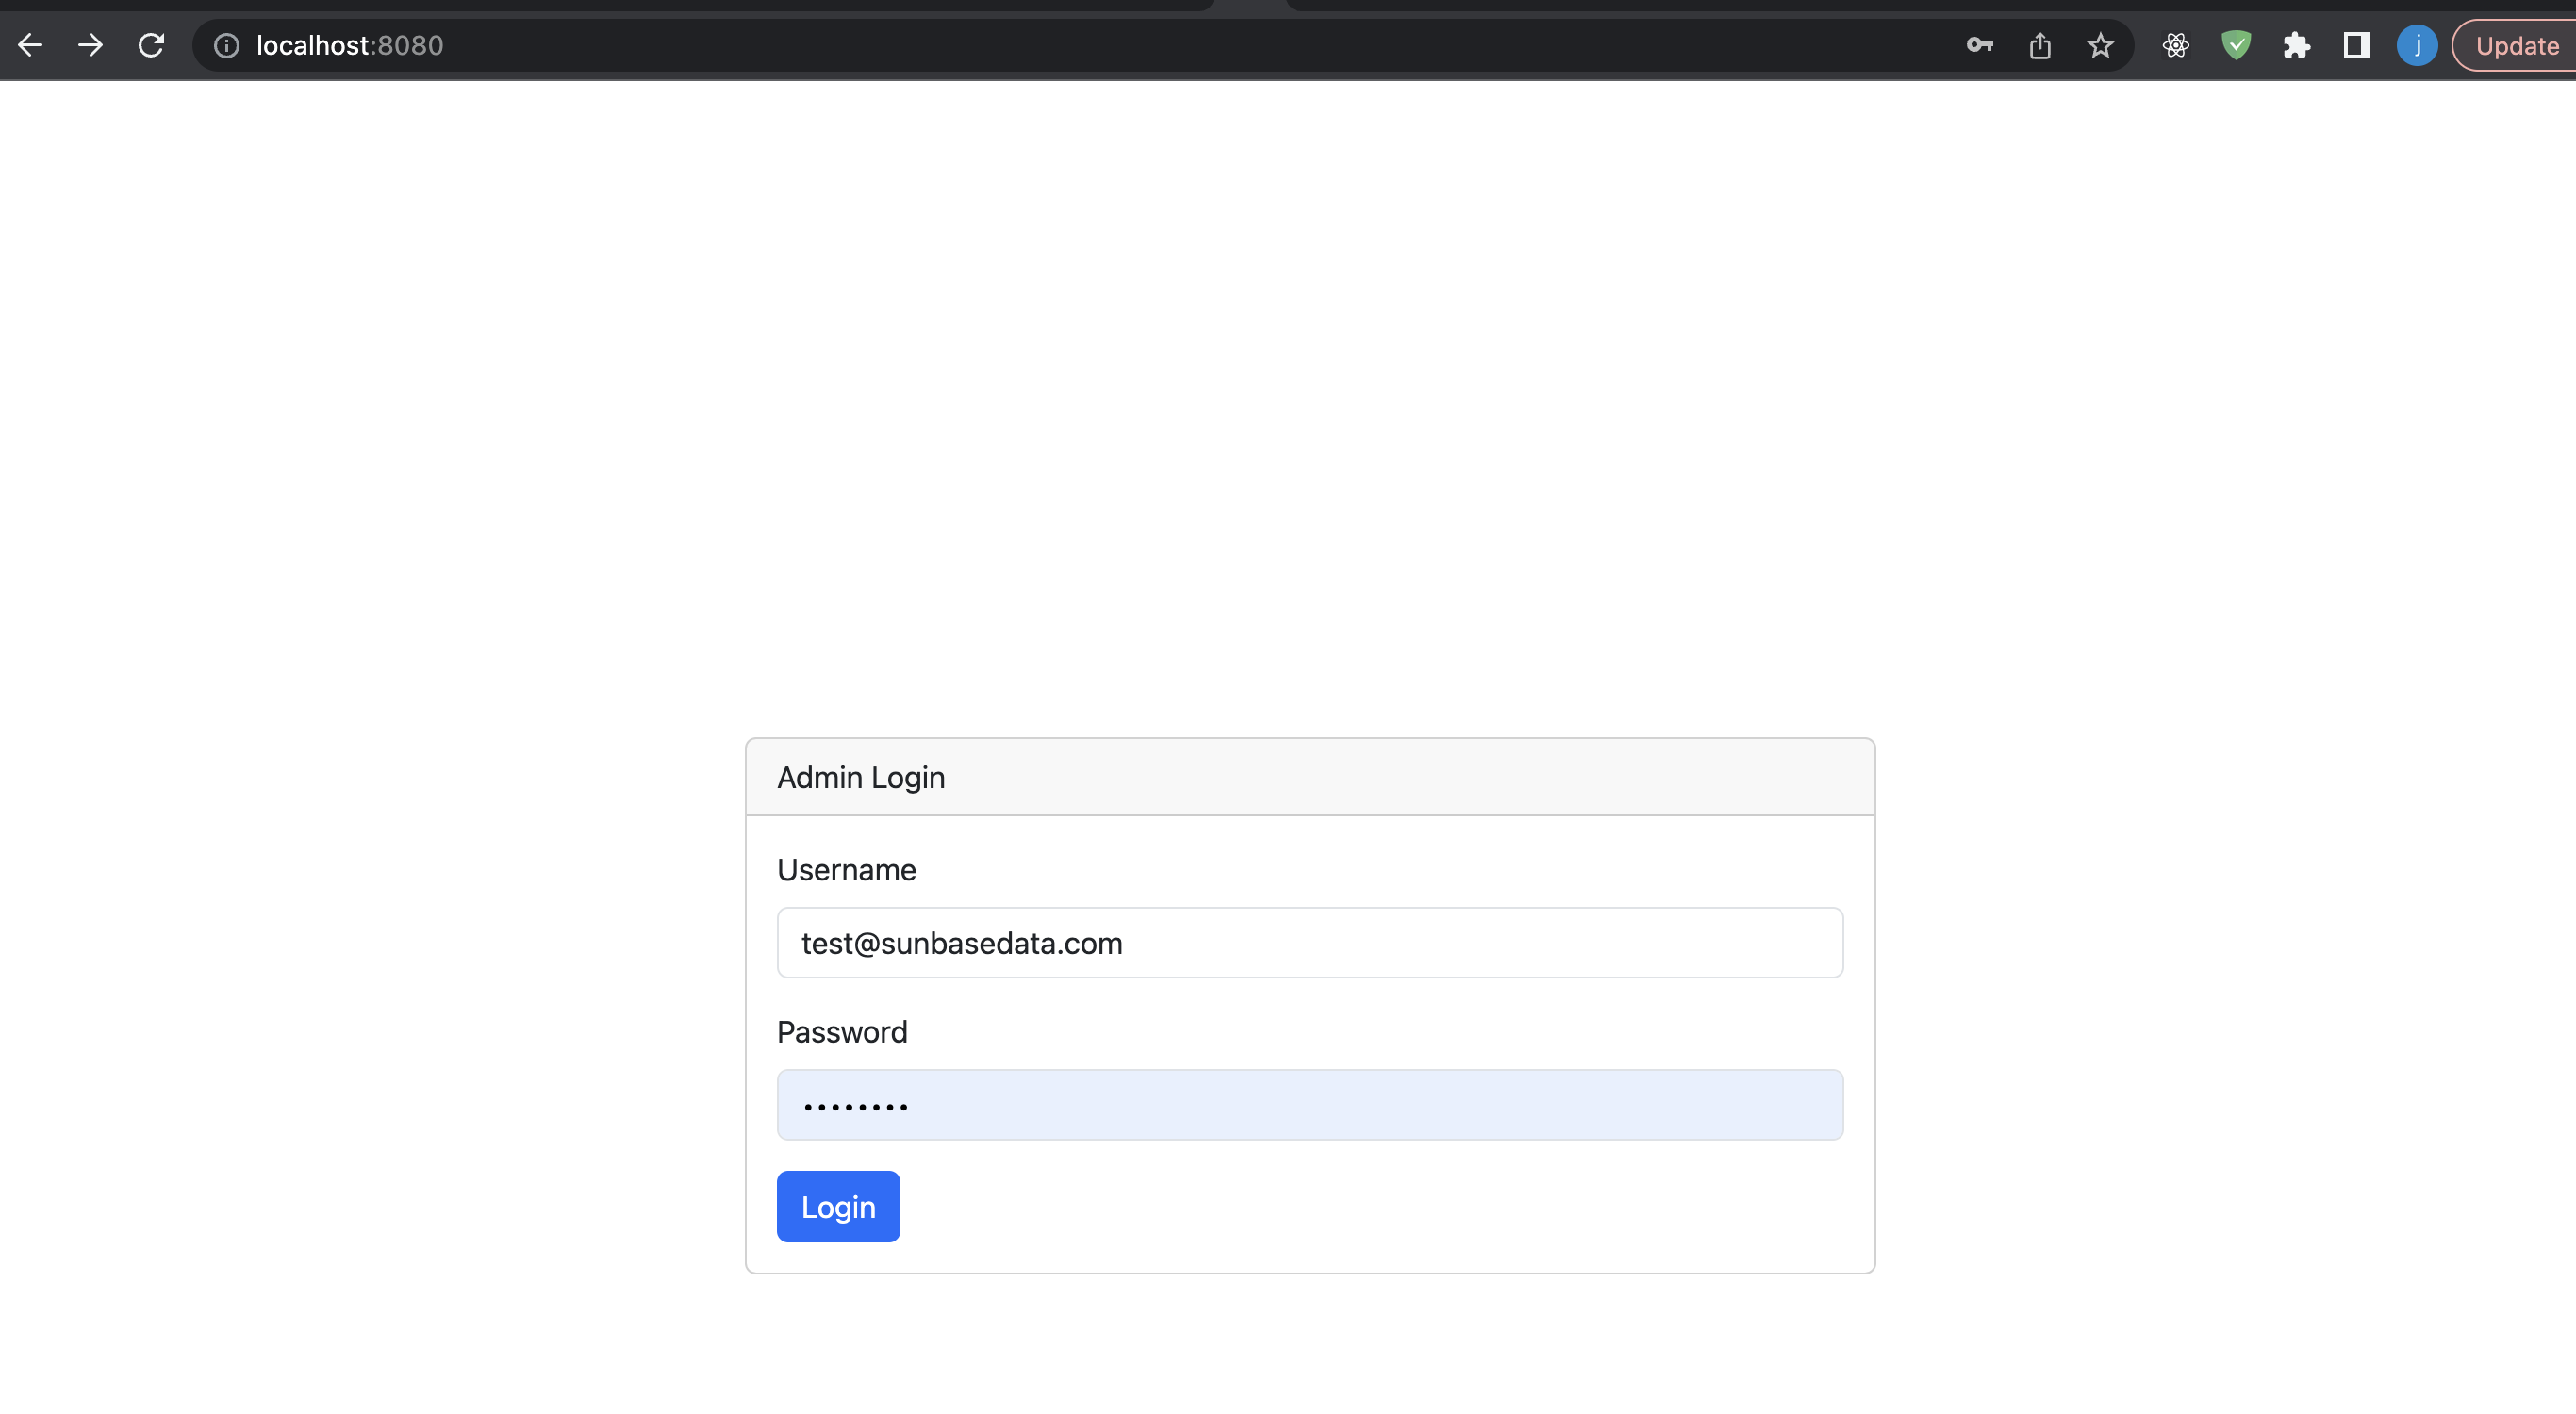The width and height of the screenshot is (2576, 1414).
Task: Navigate forward using the forward arrow
Action: (x=91, y=45)
